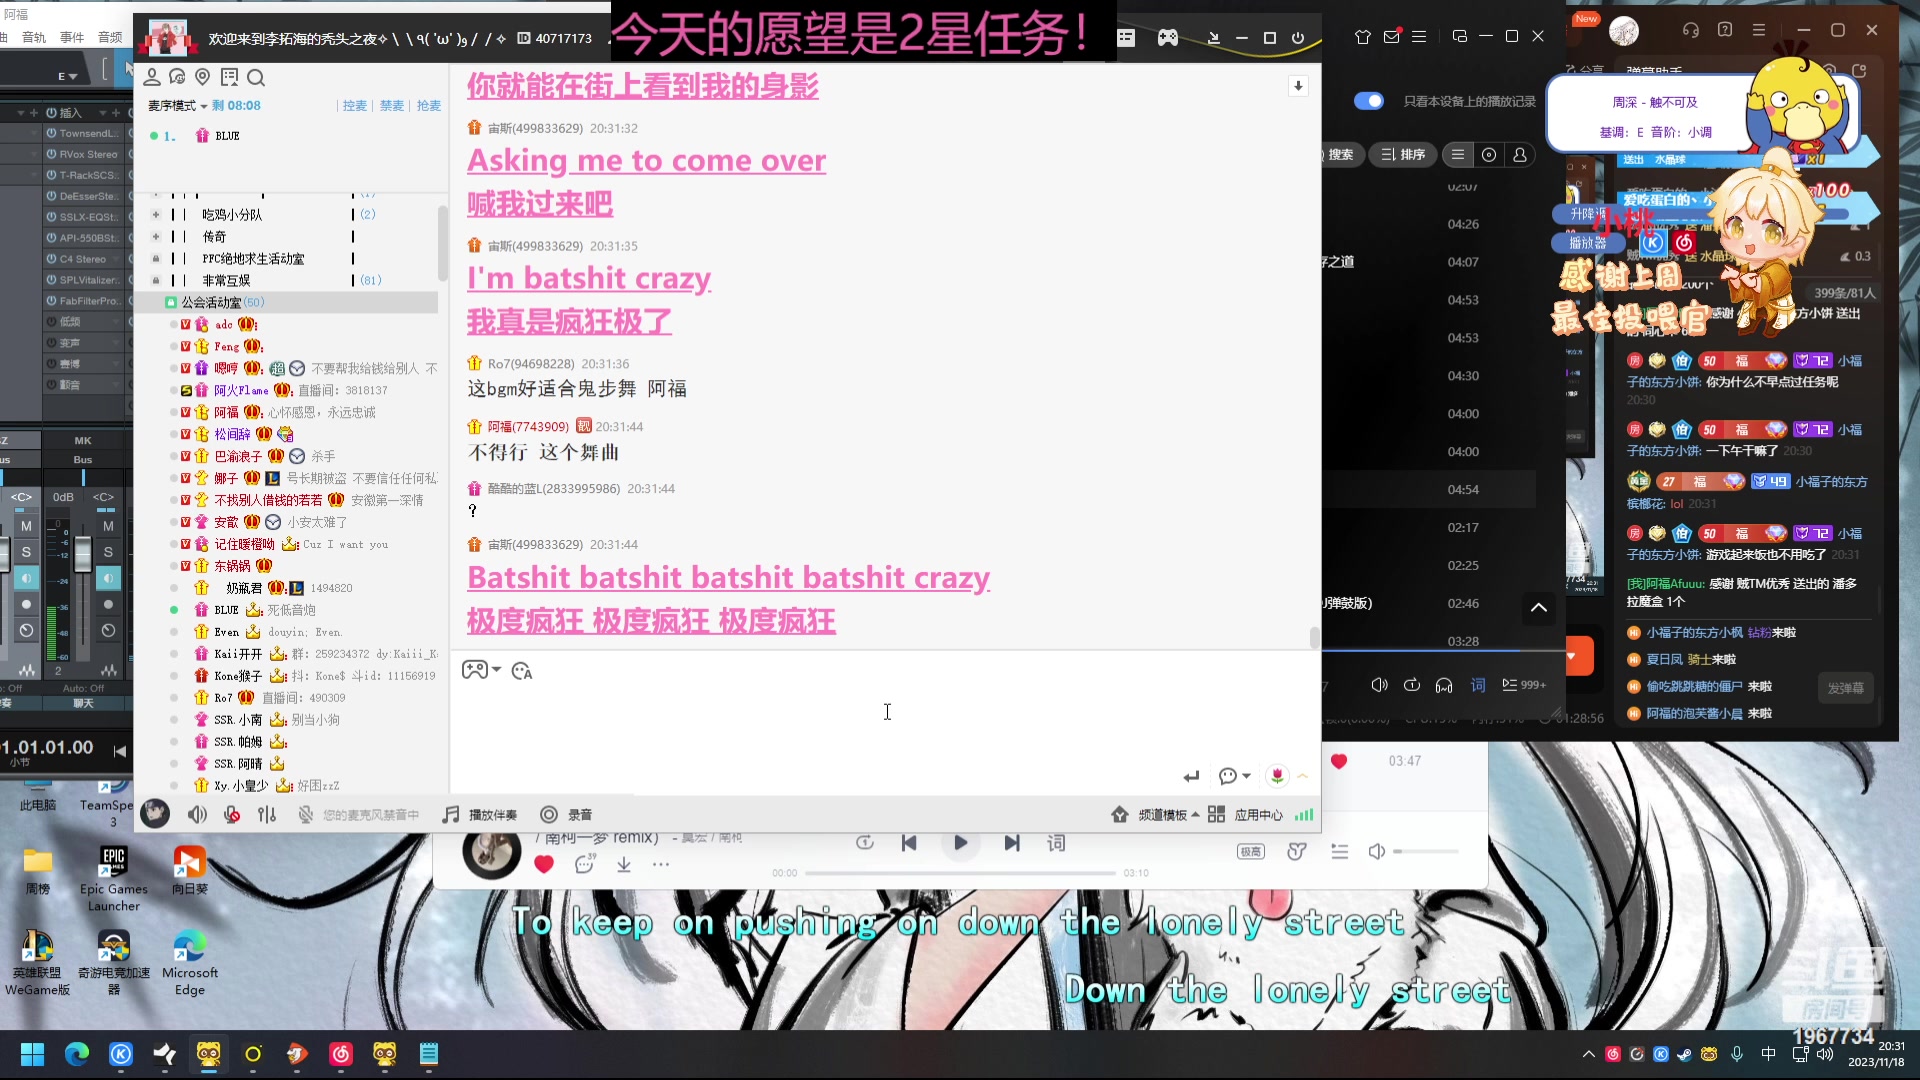This screenshot has width=1920, height=1080.
Task: Click 播放伴奏 button in YY bottom bar
Action: tap(480, 815)
